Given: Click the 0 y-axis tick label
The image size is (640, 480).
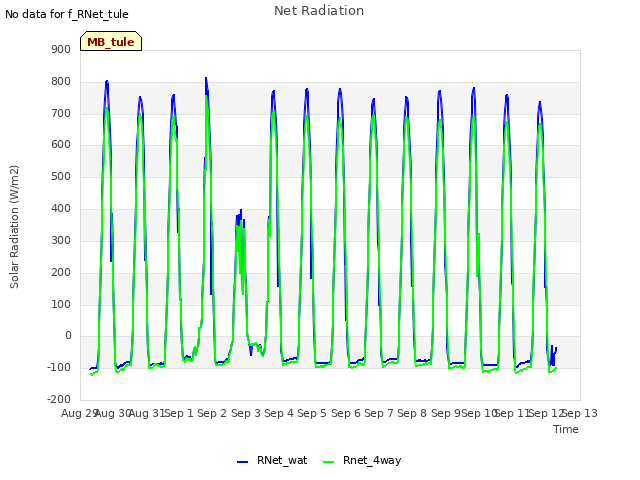Looking at the screenshot, I should coord(68,336).
